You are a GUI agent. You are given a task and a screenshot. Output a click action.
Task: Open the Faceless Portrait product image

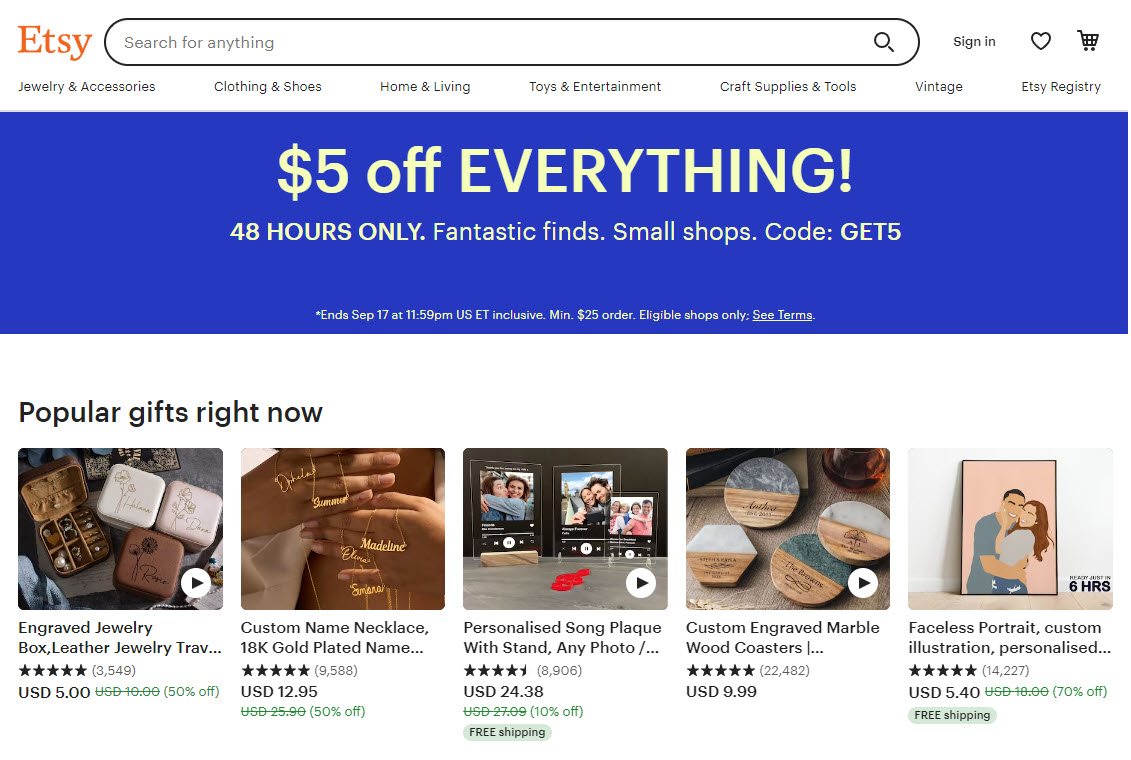tap(1010, 529)
